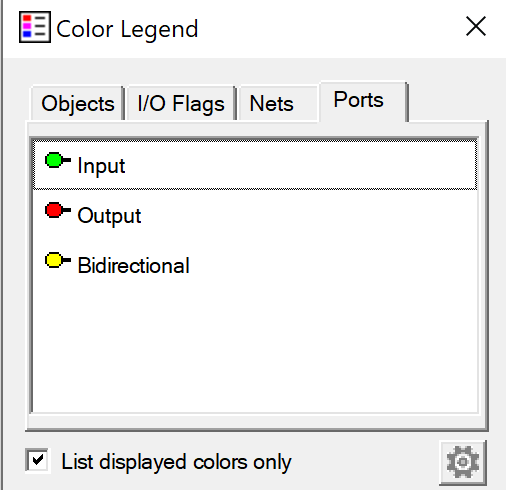Switch to the Objects tab

point(78,103)
